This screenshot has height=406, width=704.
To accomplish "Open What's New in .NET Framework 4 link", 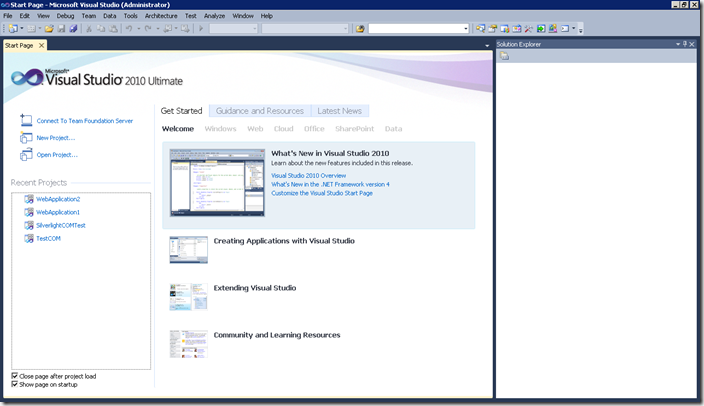I will coord(330,185).
